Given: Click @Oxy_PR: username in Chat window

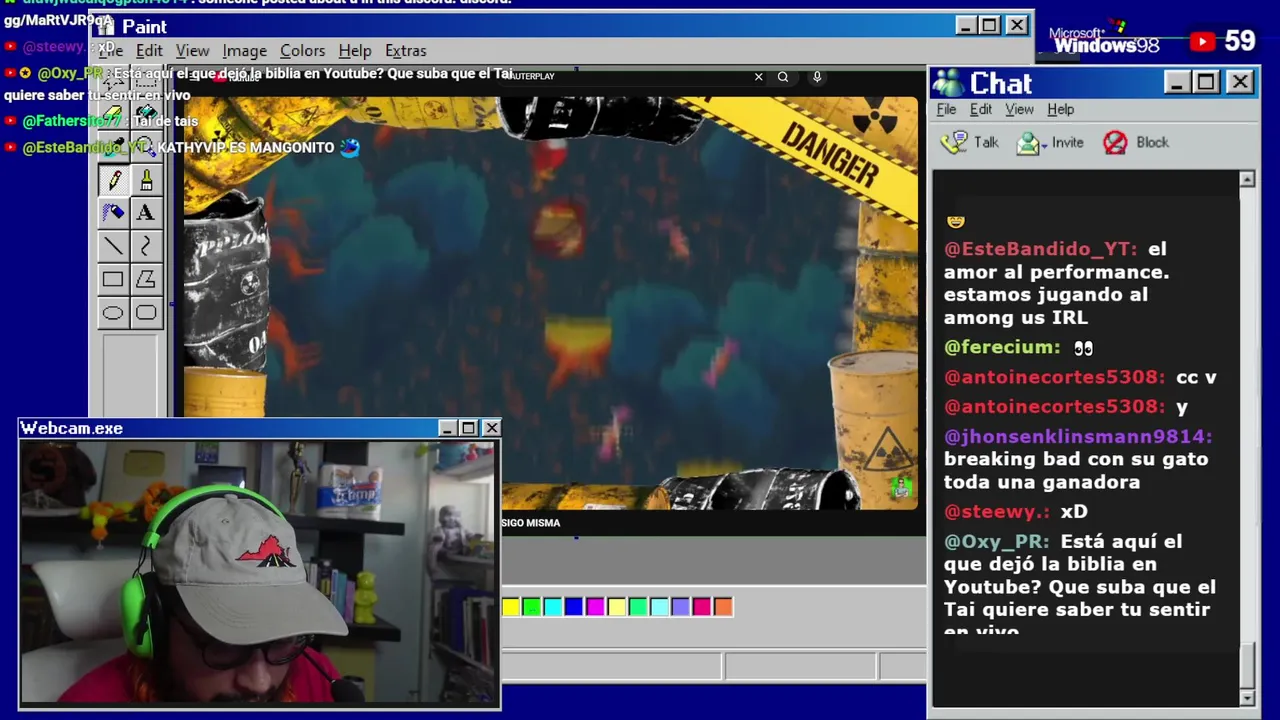Looking at the screenshot, I should point(997,541).
